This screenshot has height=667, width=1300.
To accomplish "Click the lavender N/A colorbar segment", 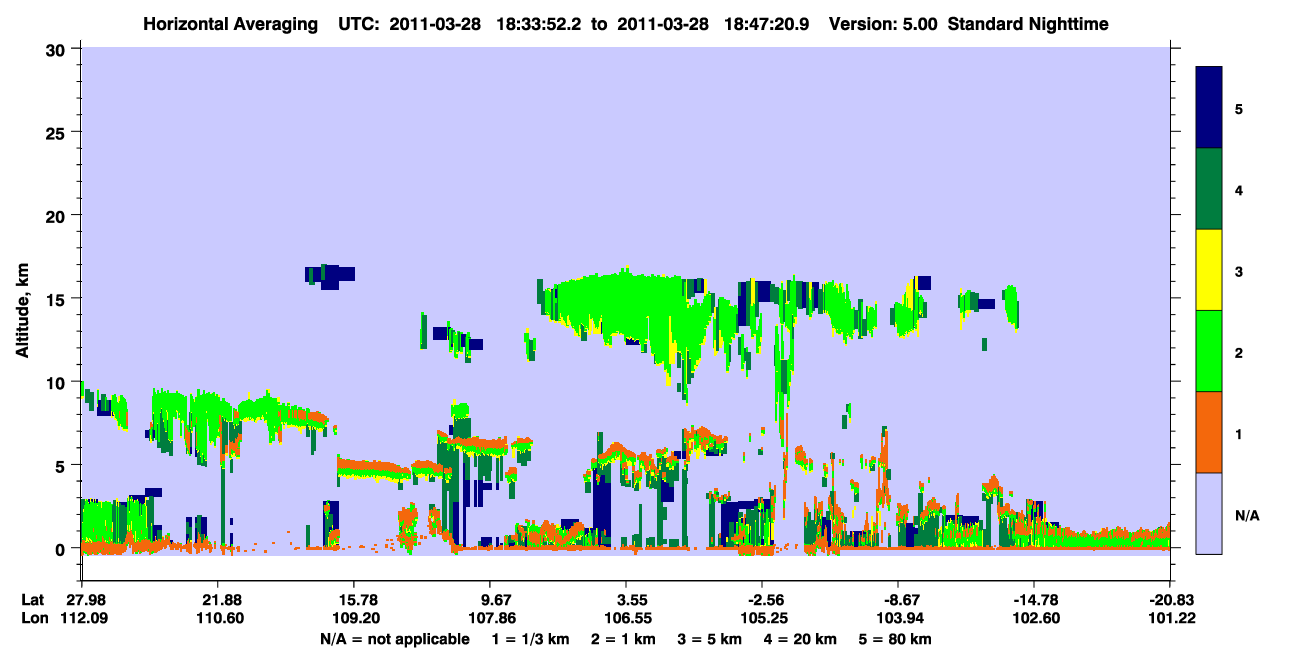I will [1209, 513].
